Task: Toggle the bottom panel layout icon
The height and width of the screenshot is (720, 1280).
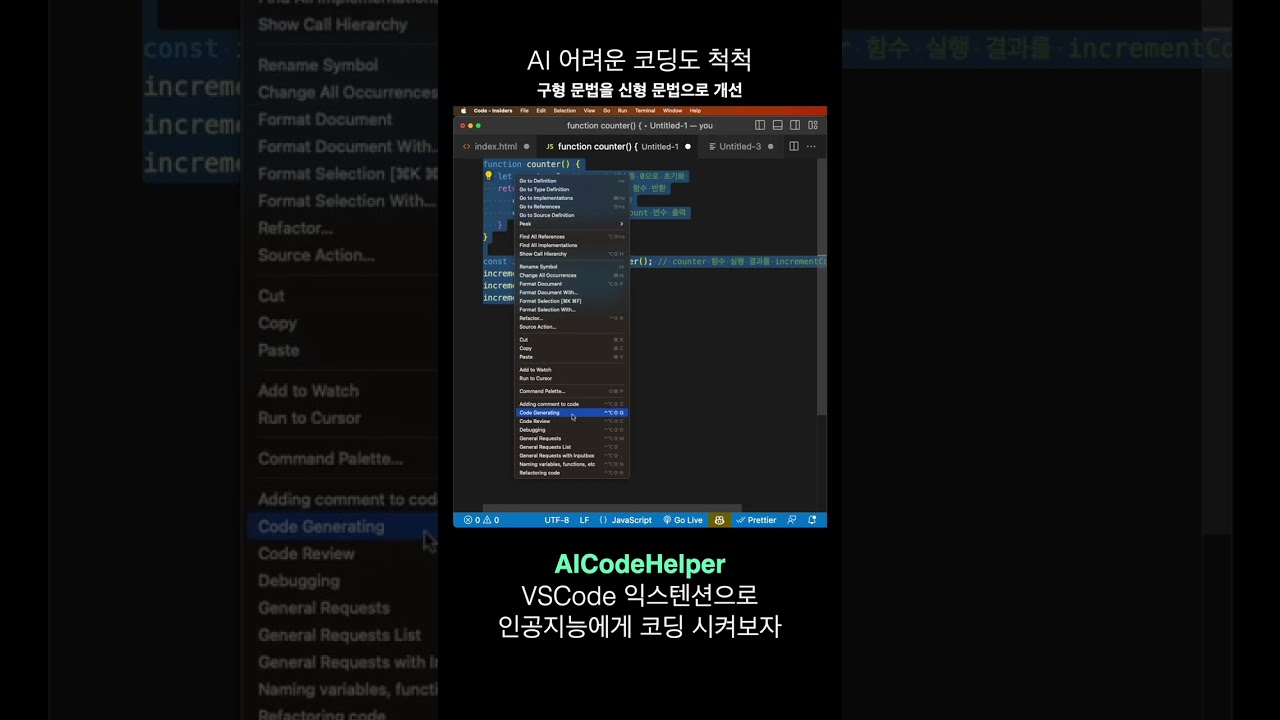Action: click(777, 126)
